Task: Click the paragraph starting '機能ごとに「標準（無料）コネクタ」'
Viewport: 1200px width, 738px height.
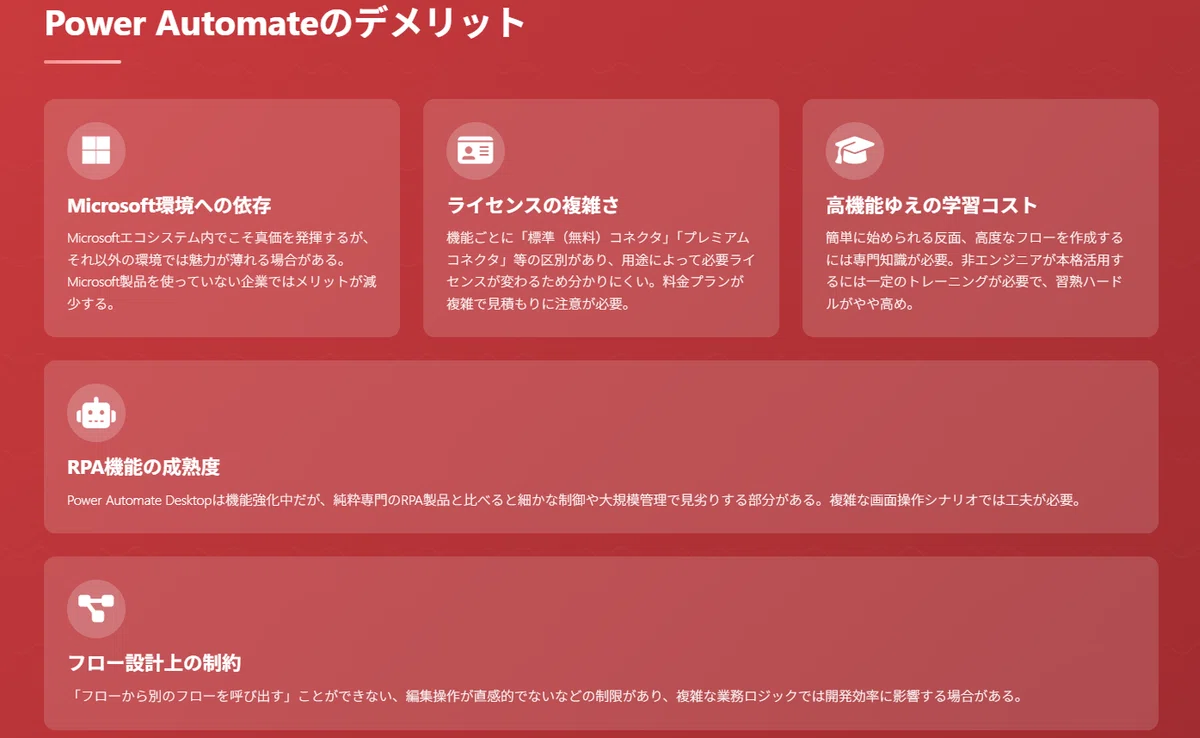Action: (x=601, y=270)
